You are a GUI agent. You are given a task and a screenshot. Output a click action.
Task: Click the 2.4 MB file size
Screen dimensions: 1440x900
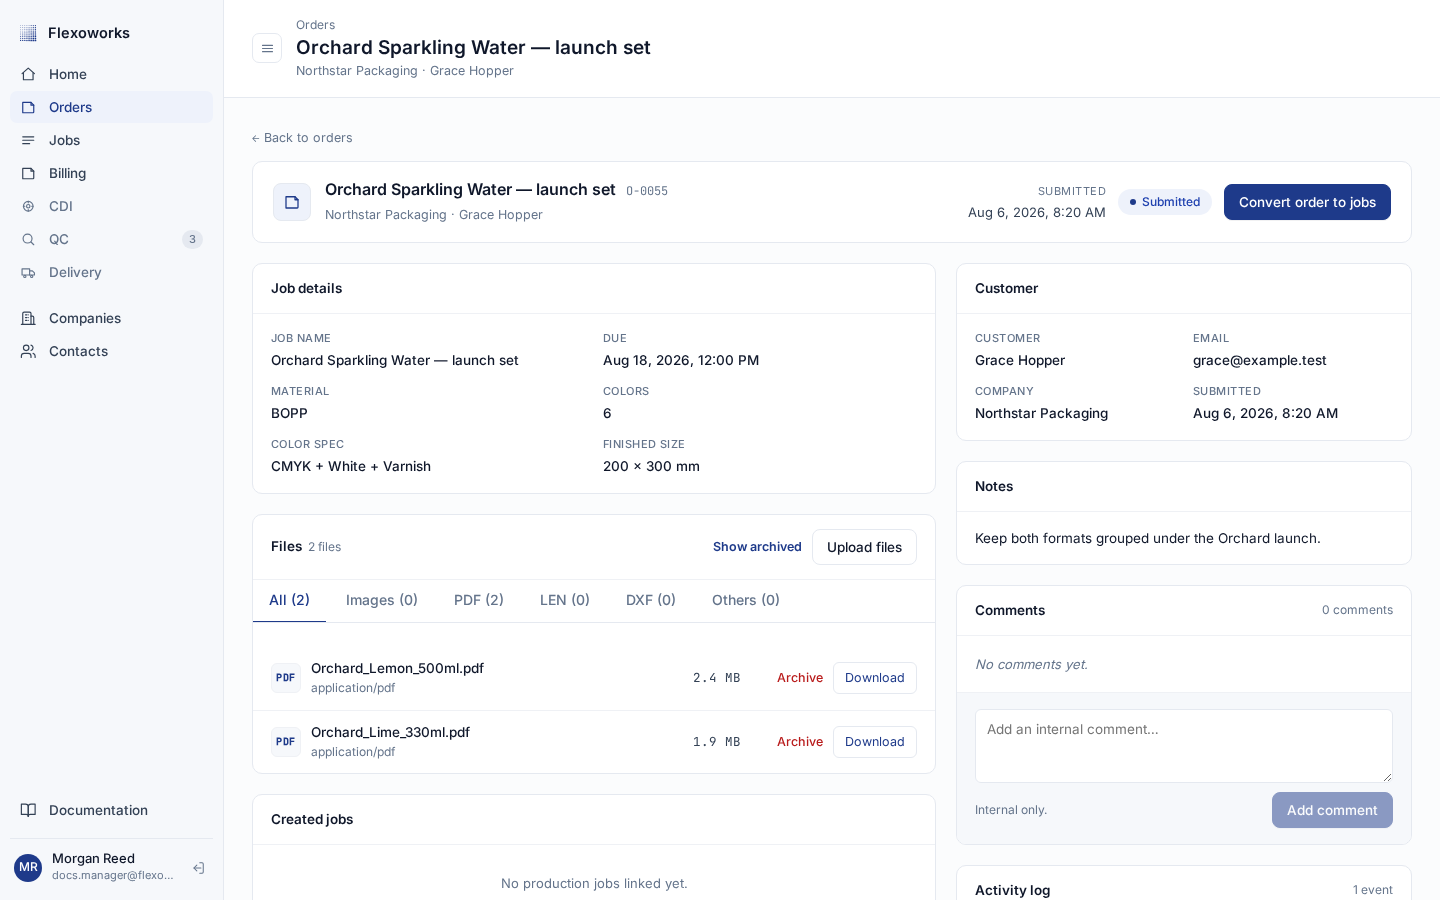coord(716,678)
